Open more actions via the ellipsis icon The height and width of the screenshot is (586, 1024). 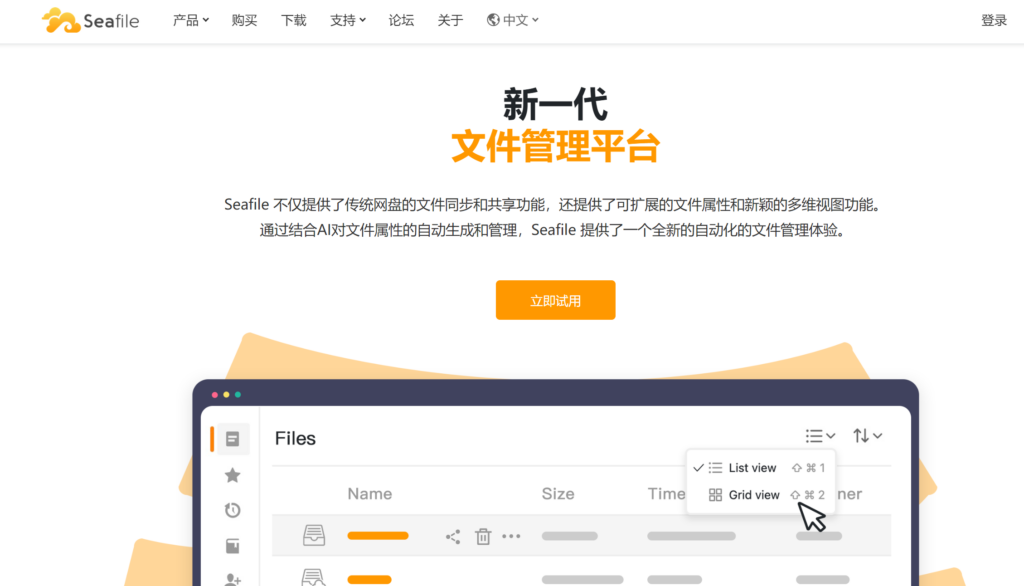[511, 536]
